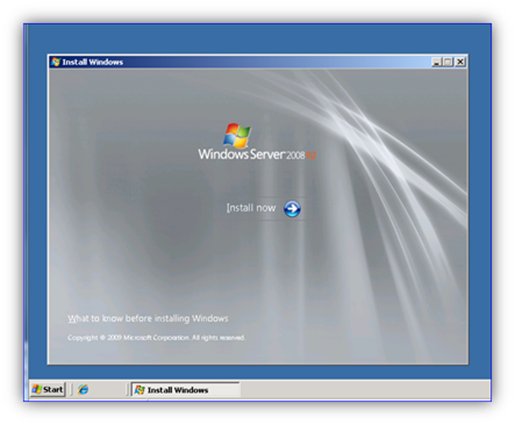Select the Install Windows taskbar button
The height and width of the screenshot is (425, 515).
[x=186, y=390]
